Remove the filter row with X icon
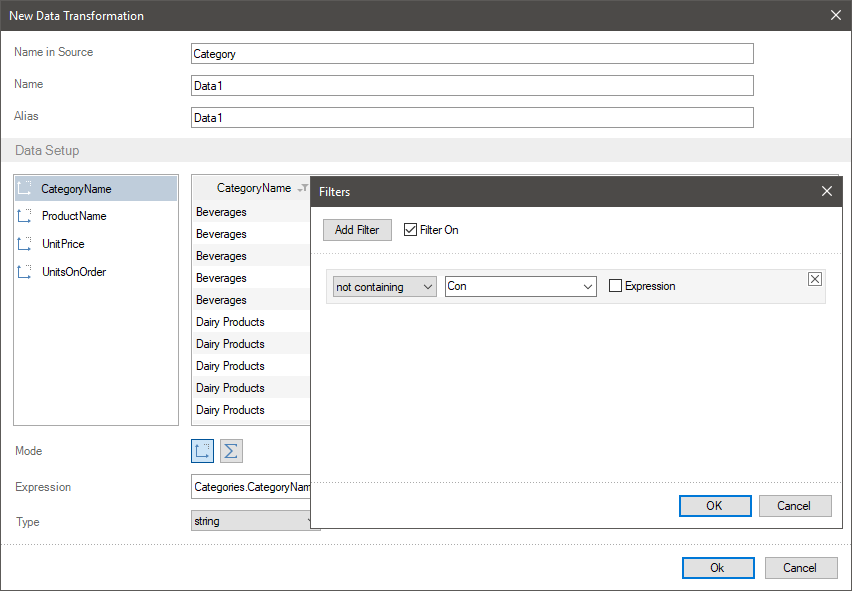This screenshot has width=852, height=591. pos(814,280)
